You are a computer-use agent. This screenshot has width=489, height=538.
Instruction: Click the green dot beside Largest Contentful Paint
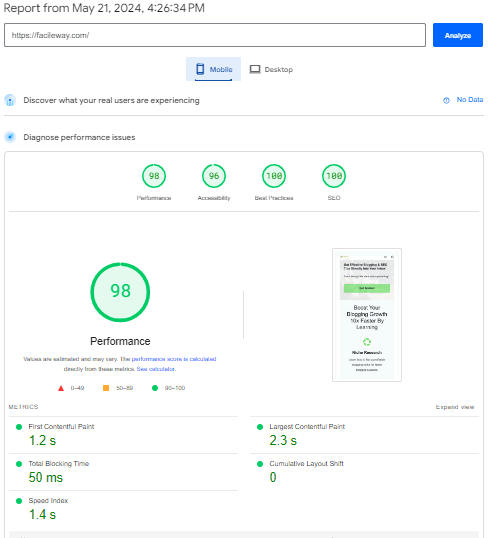click(260, 427)
